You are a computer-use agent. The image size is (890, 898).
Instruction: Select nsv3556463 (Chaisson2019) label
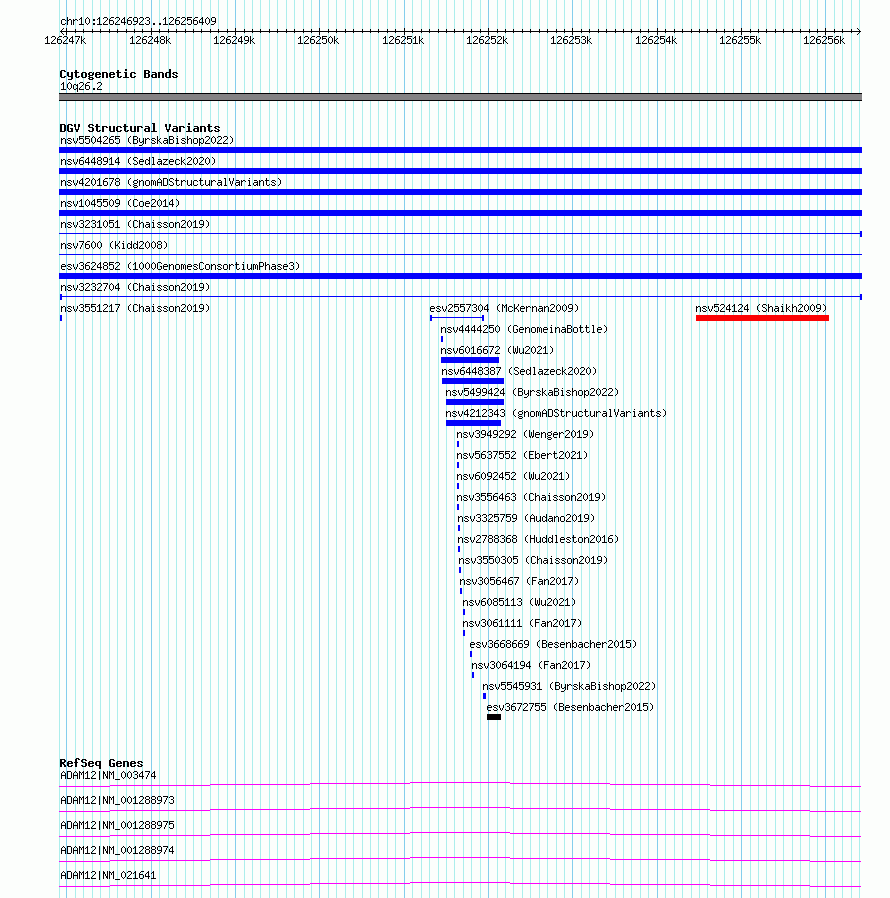coord(531,497)
